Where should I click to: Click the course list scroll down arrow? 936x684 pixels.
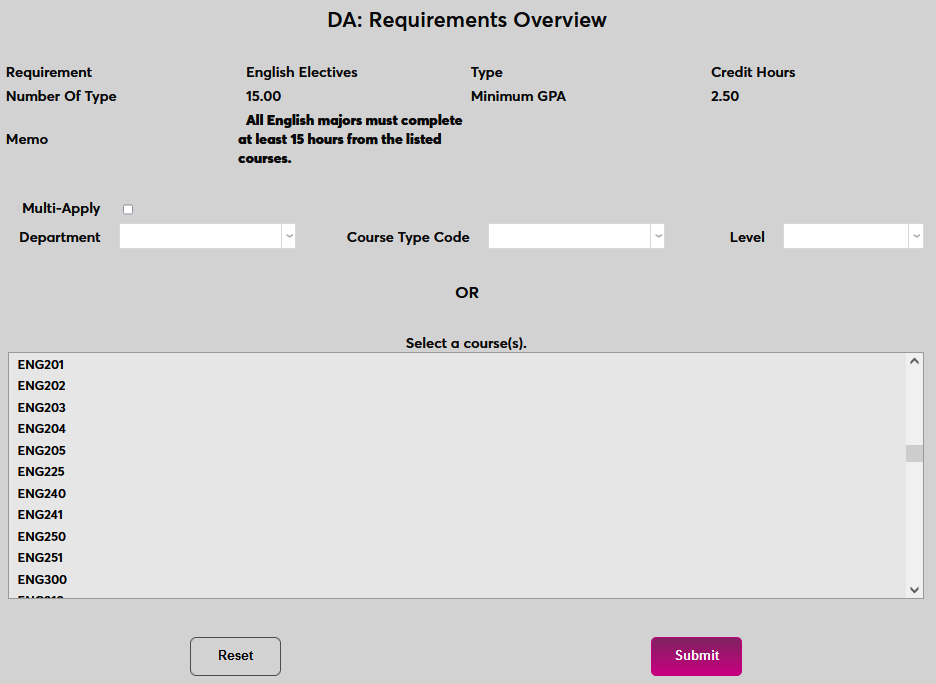coord(914,590)
